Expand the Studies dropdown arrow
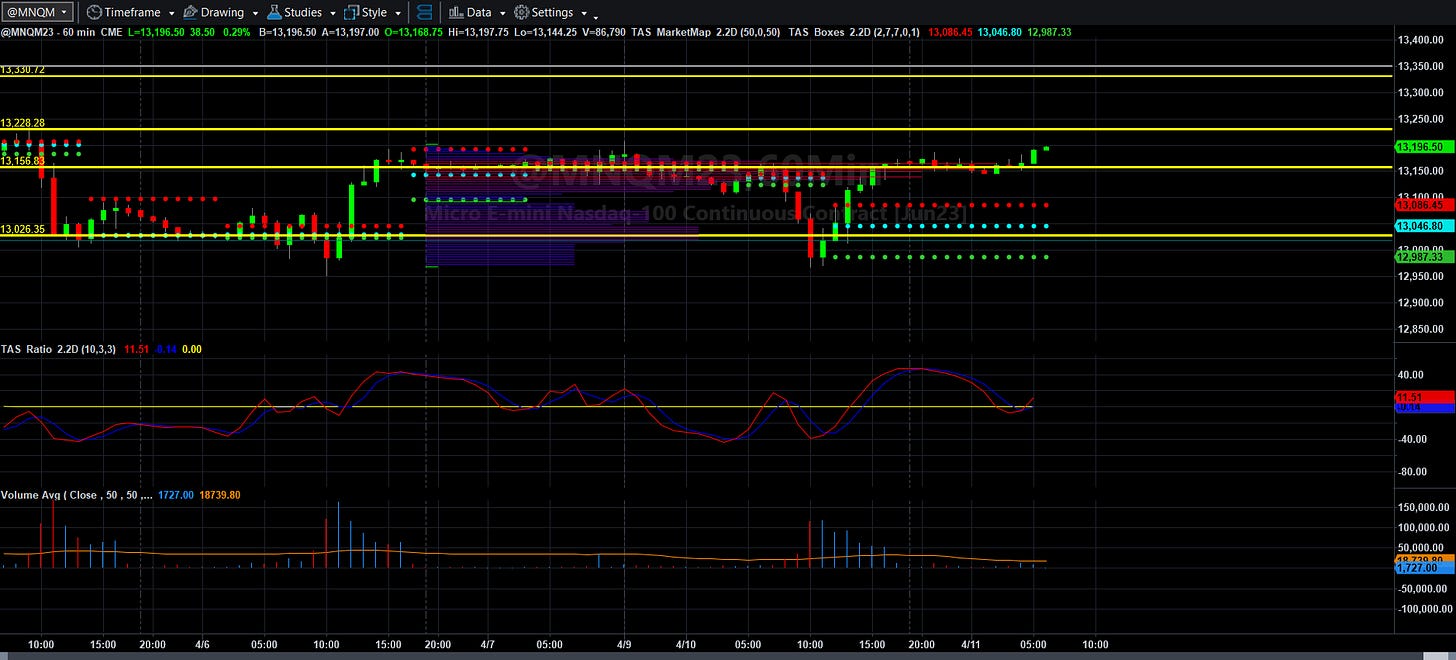This screenshot has height=660, width=1456. click(x=332, y=14)
